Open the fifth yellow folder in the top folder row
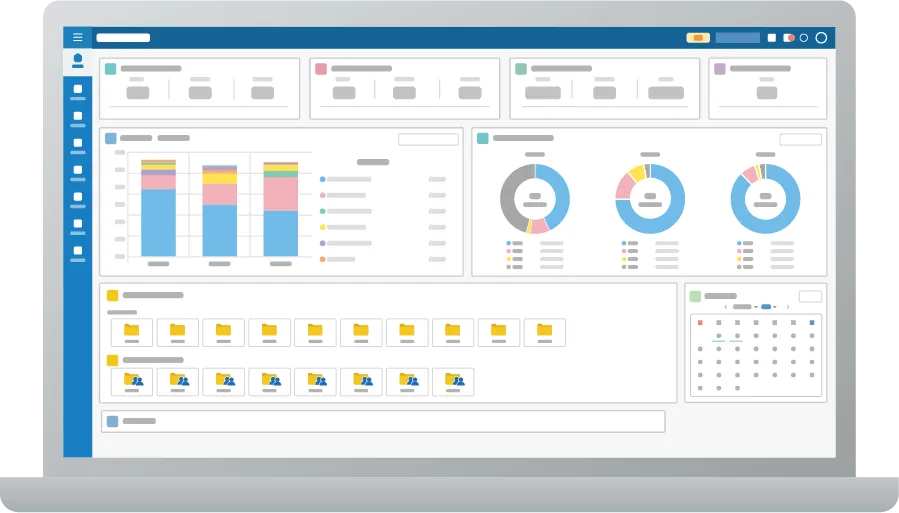The image size is (899, 513). pyautogui.click(x=315, y=332)
